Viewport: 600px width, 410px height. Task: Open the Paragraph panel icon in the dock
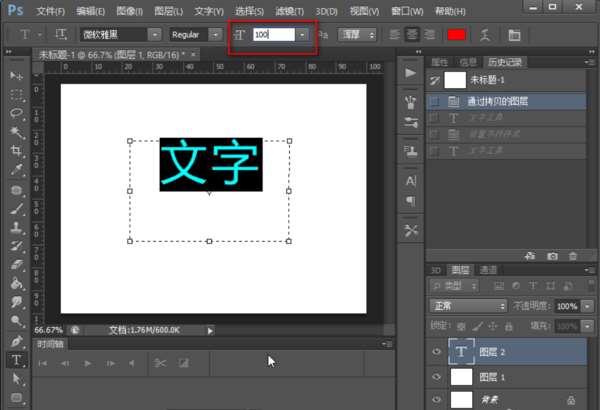pyautogui.click(x=410, y=201)
